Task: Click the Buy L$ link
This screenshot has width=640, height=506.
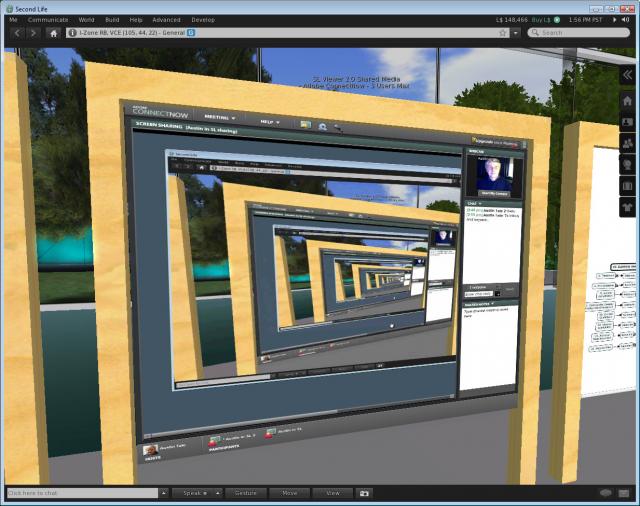Action: (541, 20)
